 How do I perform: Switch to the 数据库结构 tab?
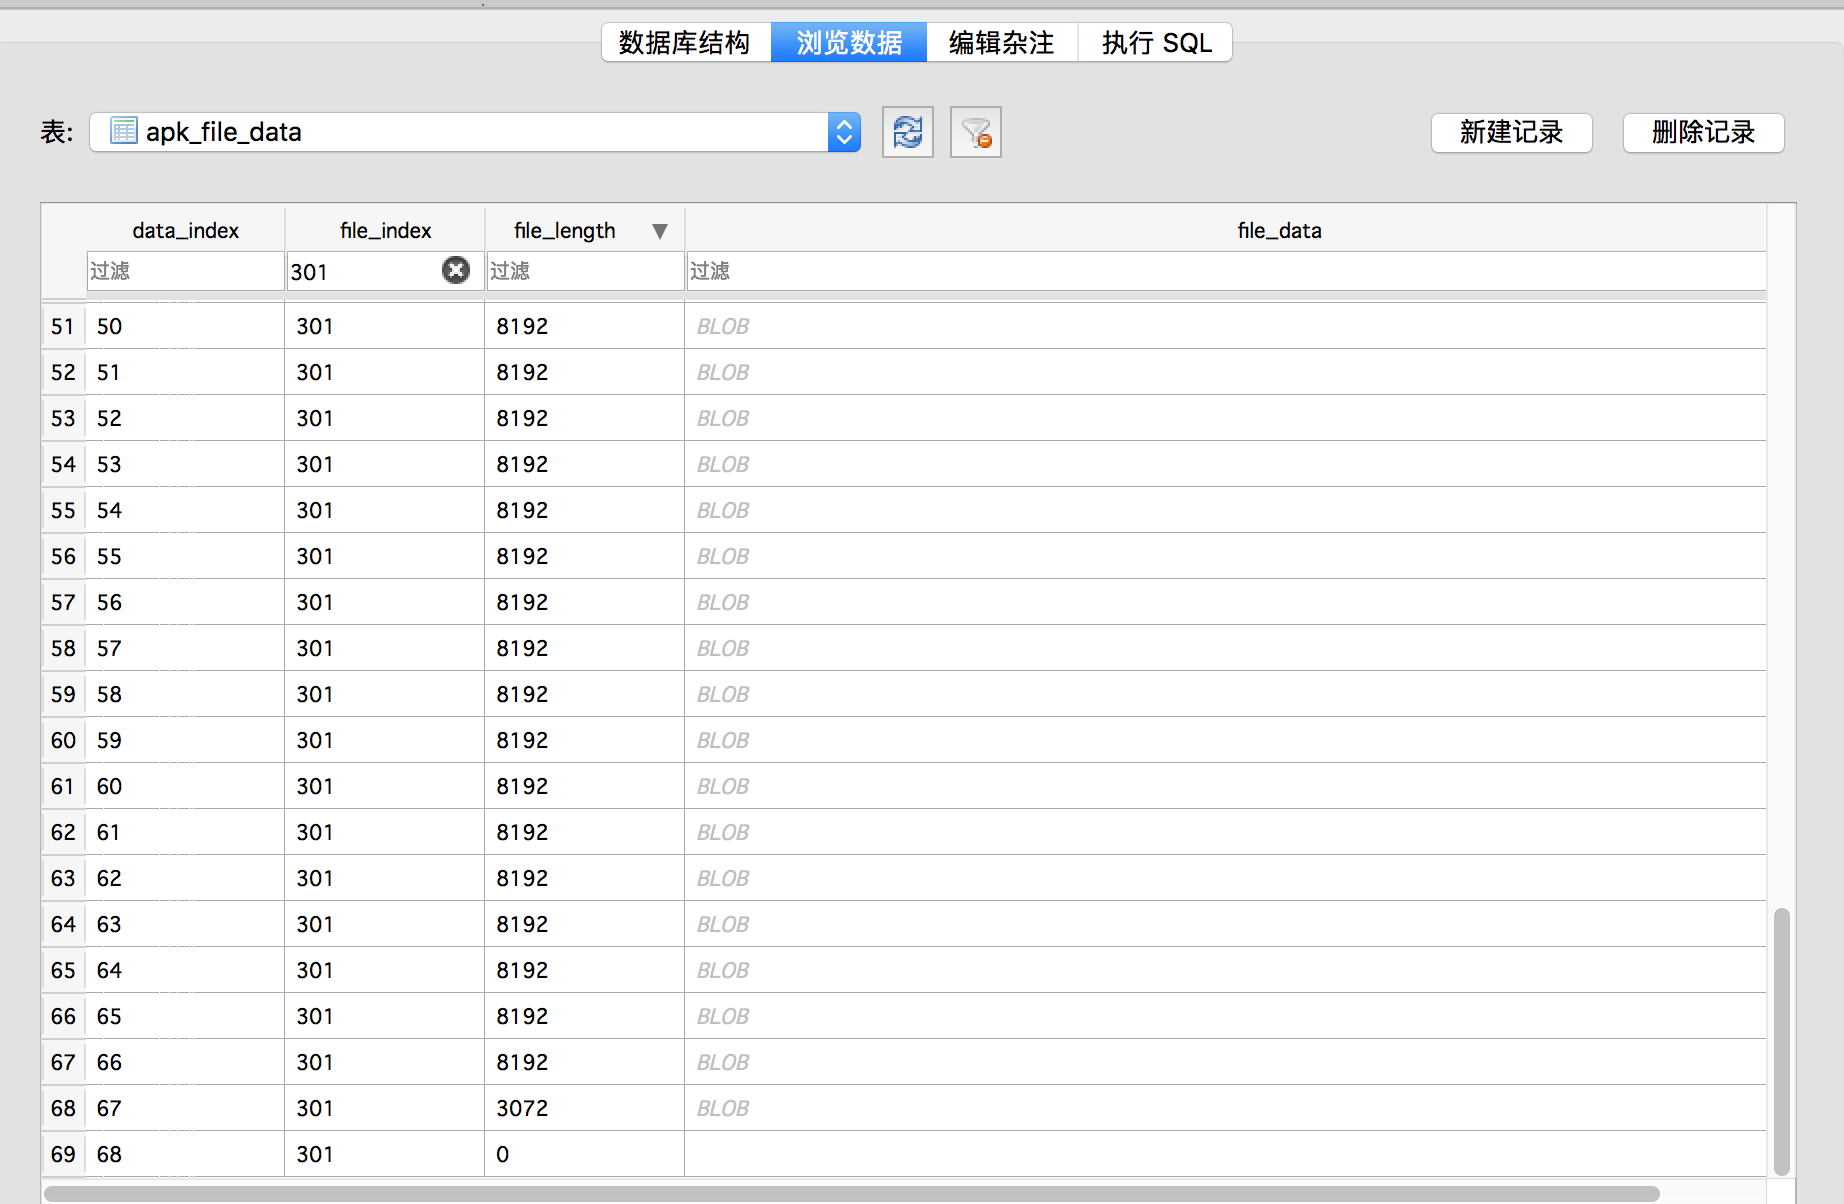click(x=685, y=43)
